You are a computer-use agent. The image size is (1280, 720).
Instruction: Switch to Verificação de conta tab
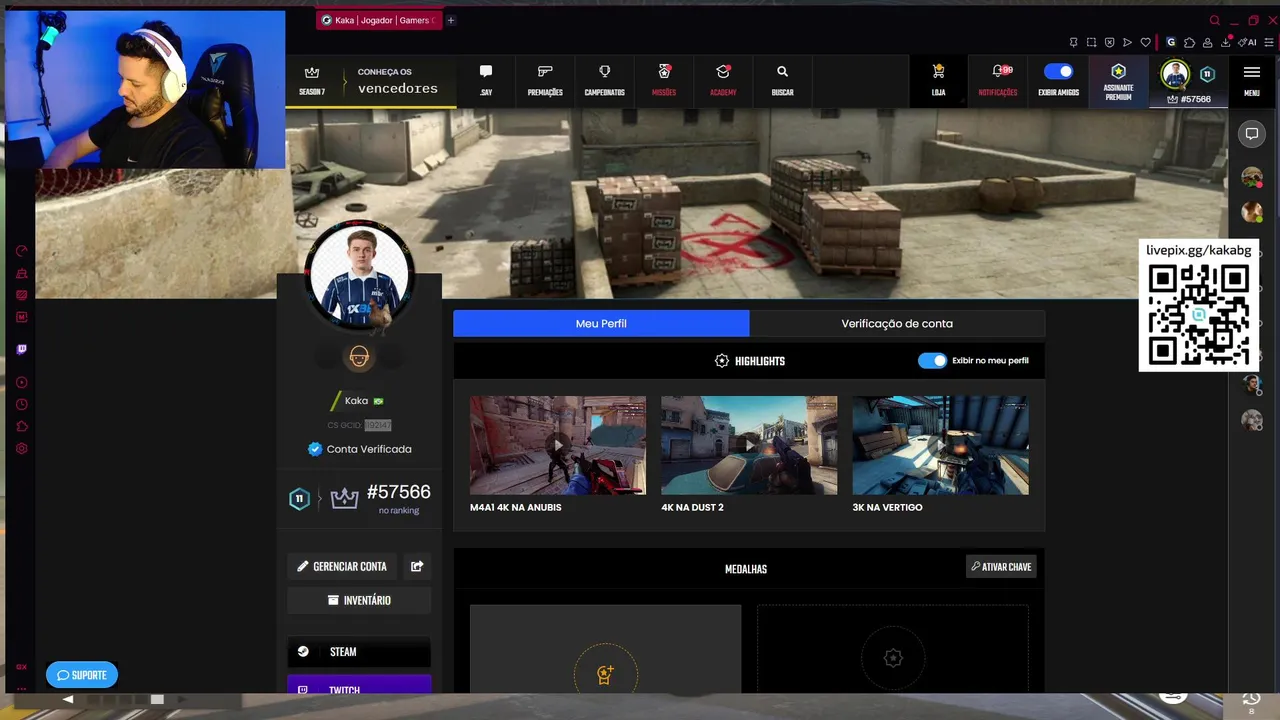(x=897, y=323)
